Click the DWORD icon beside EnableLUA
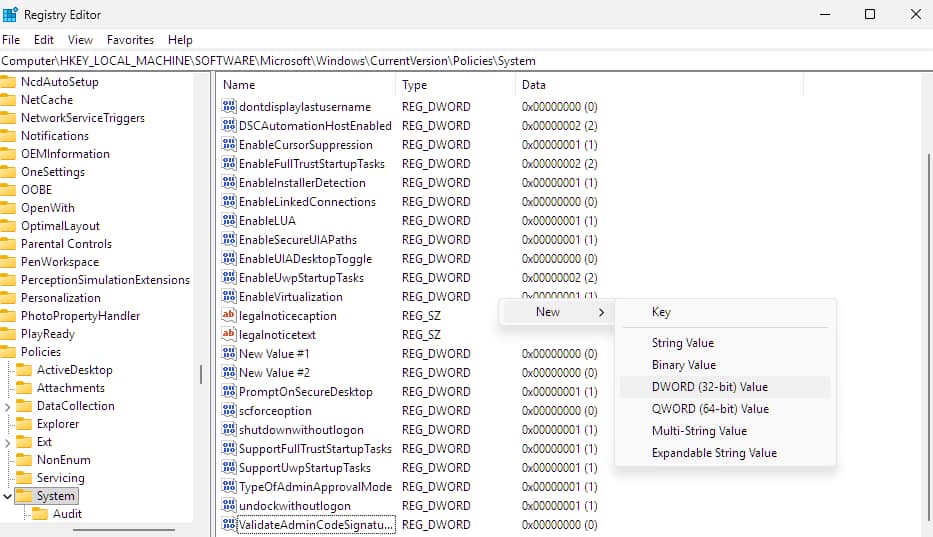The height and width of the screenshot is (537, 933). pos(229,221)
